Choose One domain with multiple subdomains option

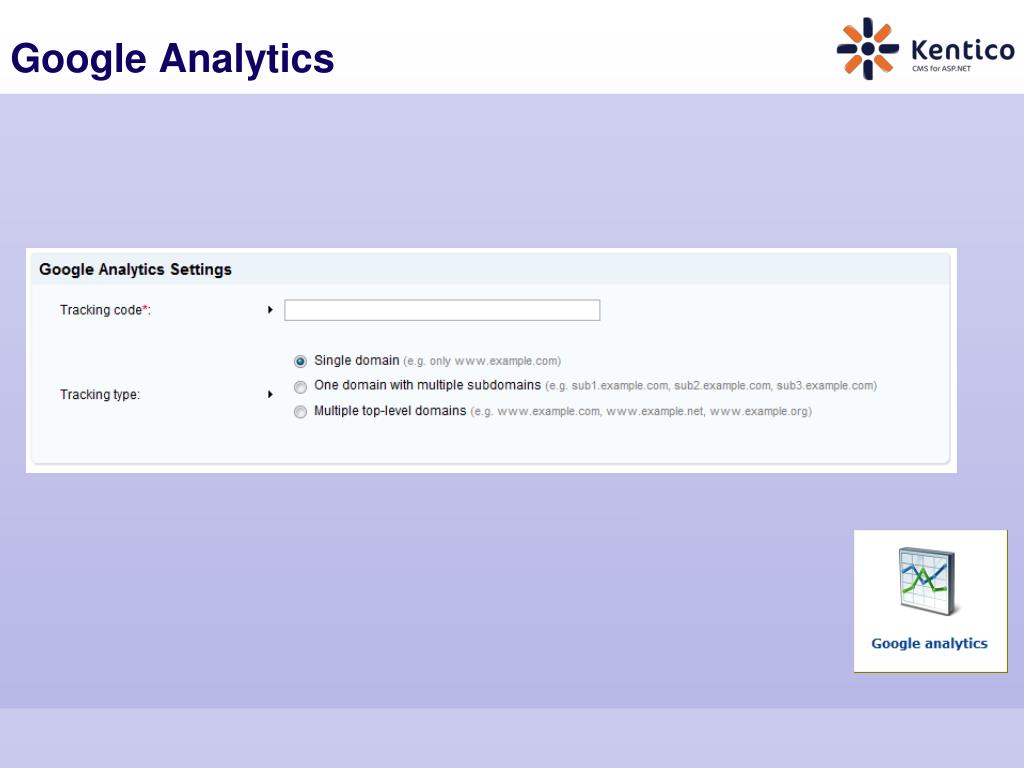(300, 387)
